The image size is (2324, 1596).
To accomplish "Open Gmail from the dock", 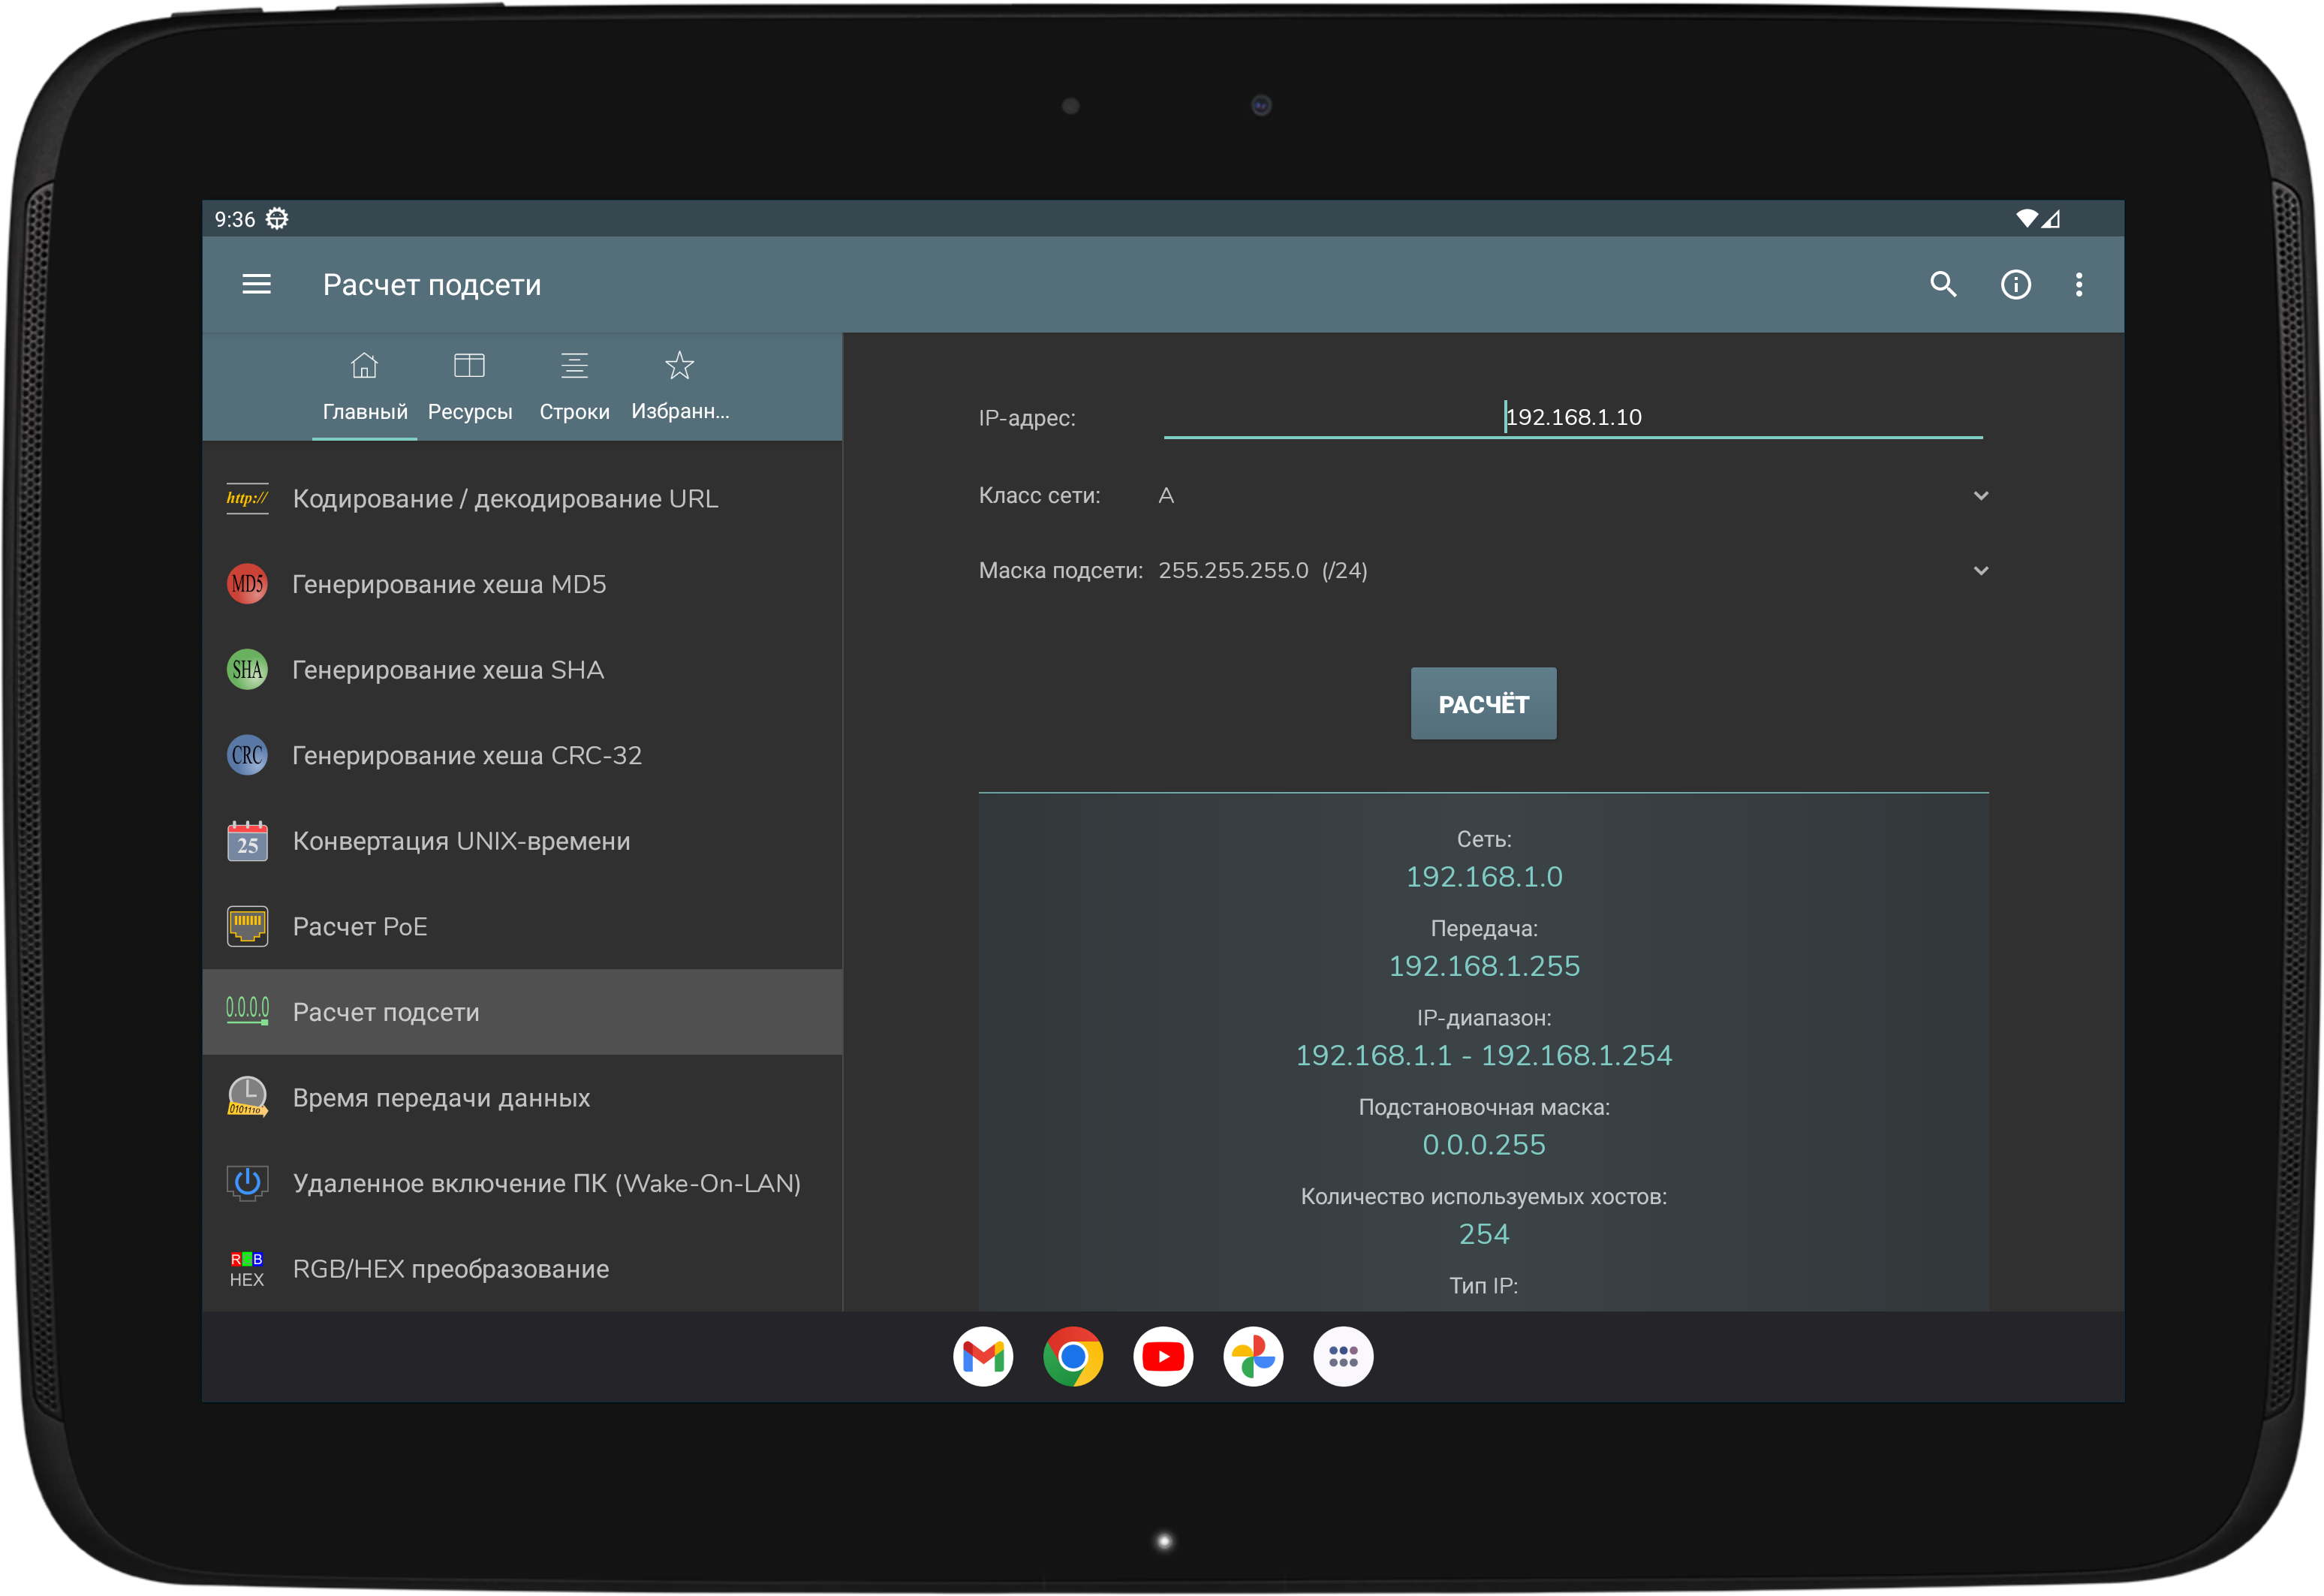I will (x=983, y=1357).
